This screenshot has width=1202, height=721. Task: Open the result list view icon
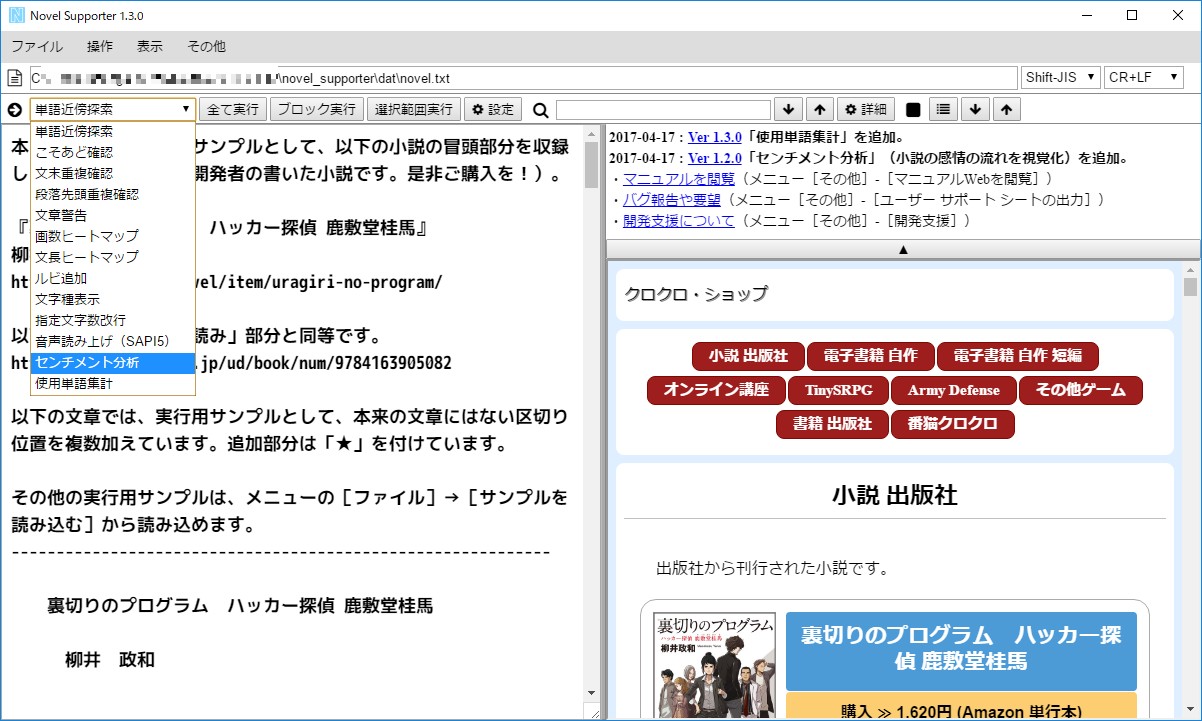pos(941,109)
